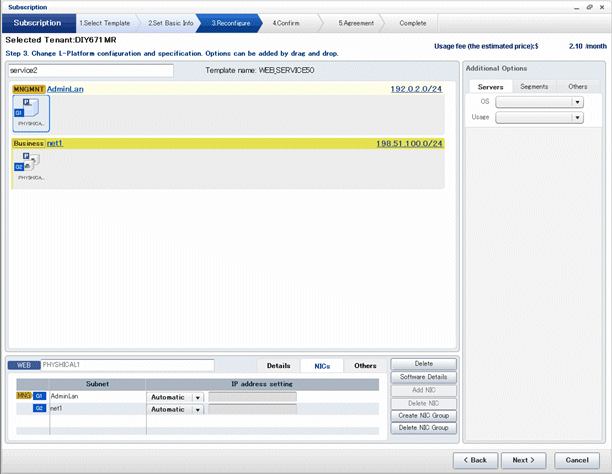Click the NIC badge in net1 row
612x474 pixels.
(39, 409)
